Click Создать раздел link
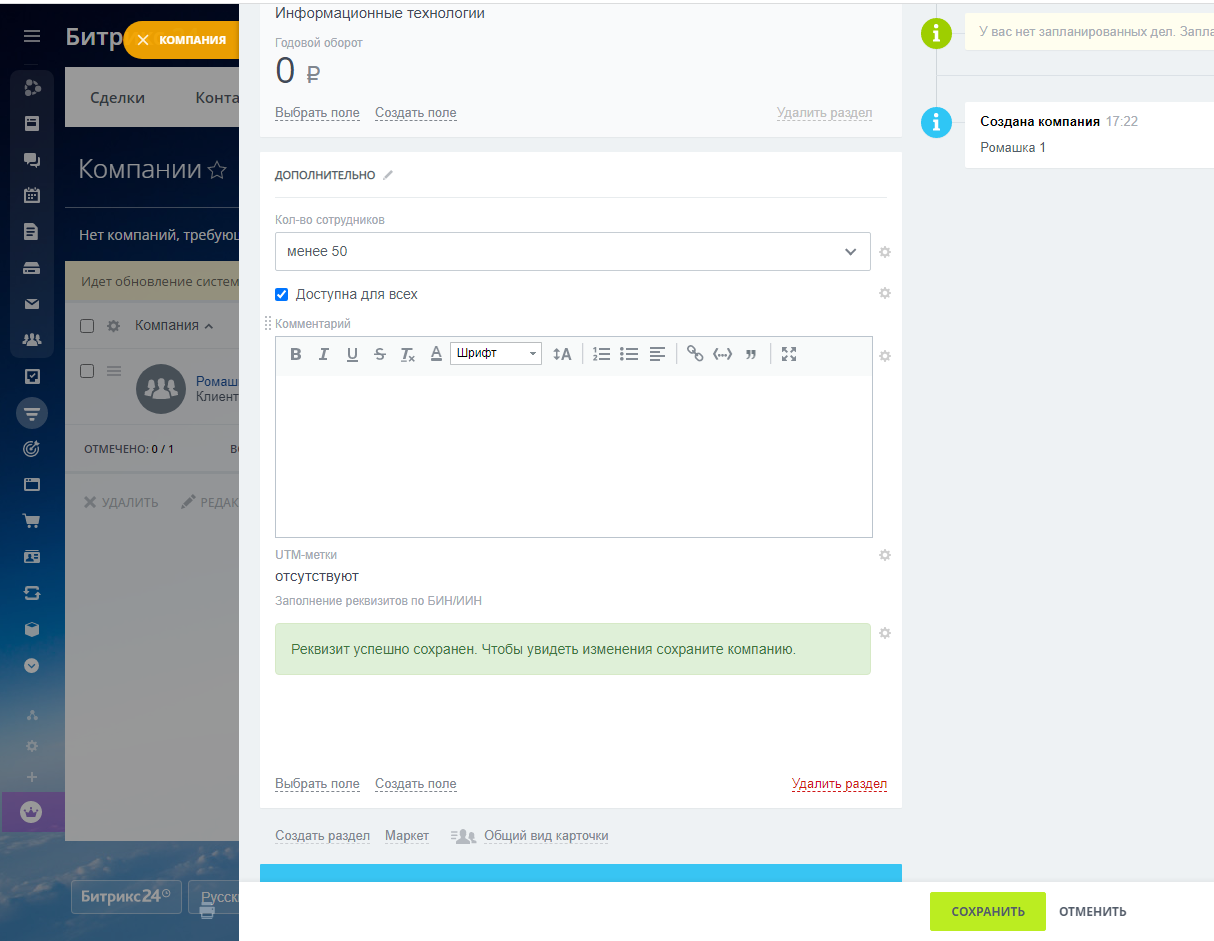The image size is (1214, 941). click(322, 836)
